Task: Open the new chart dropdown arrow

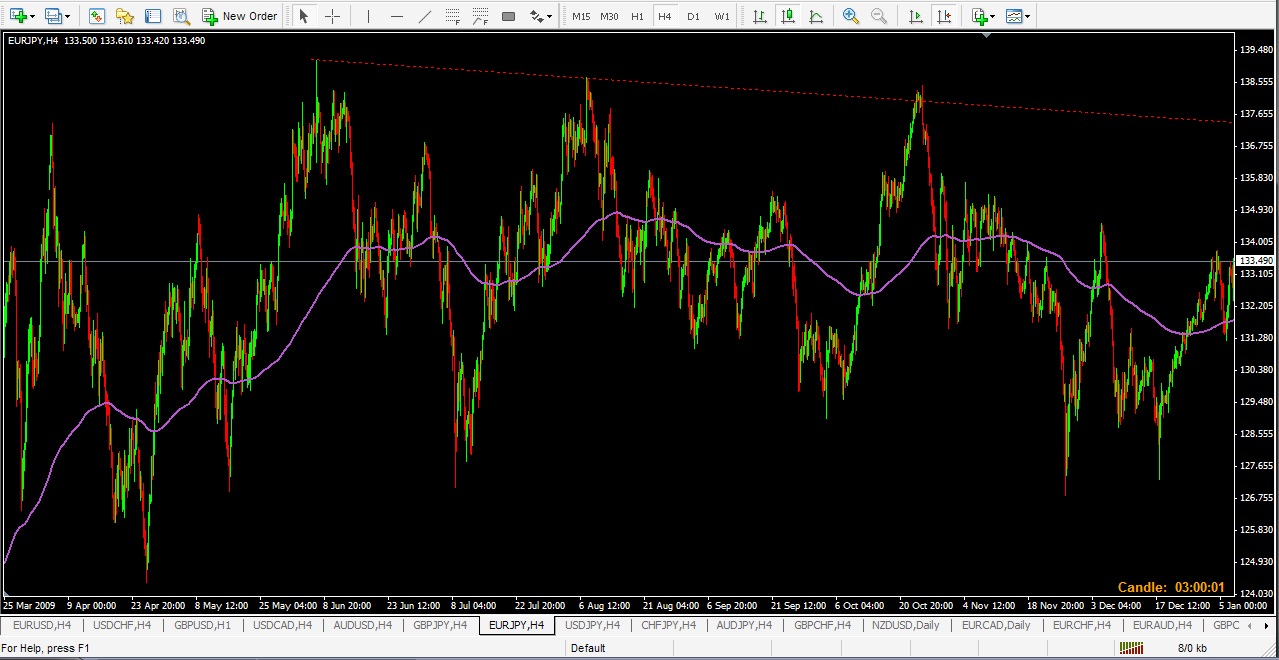Action: (33, 16)
